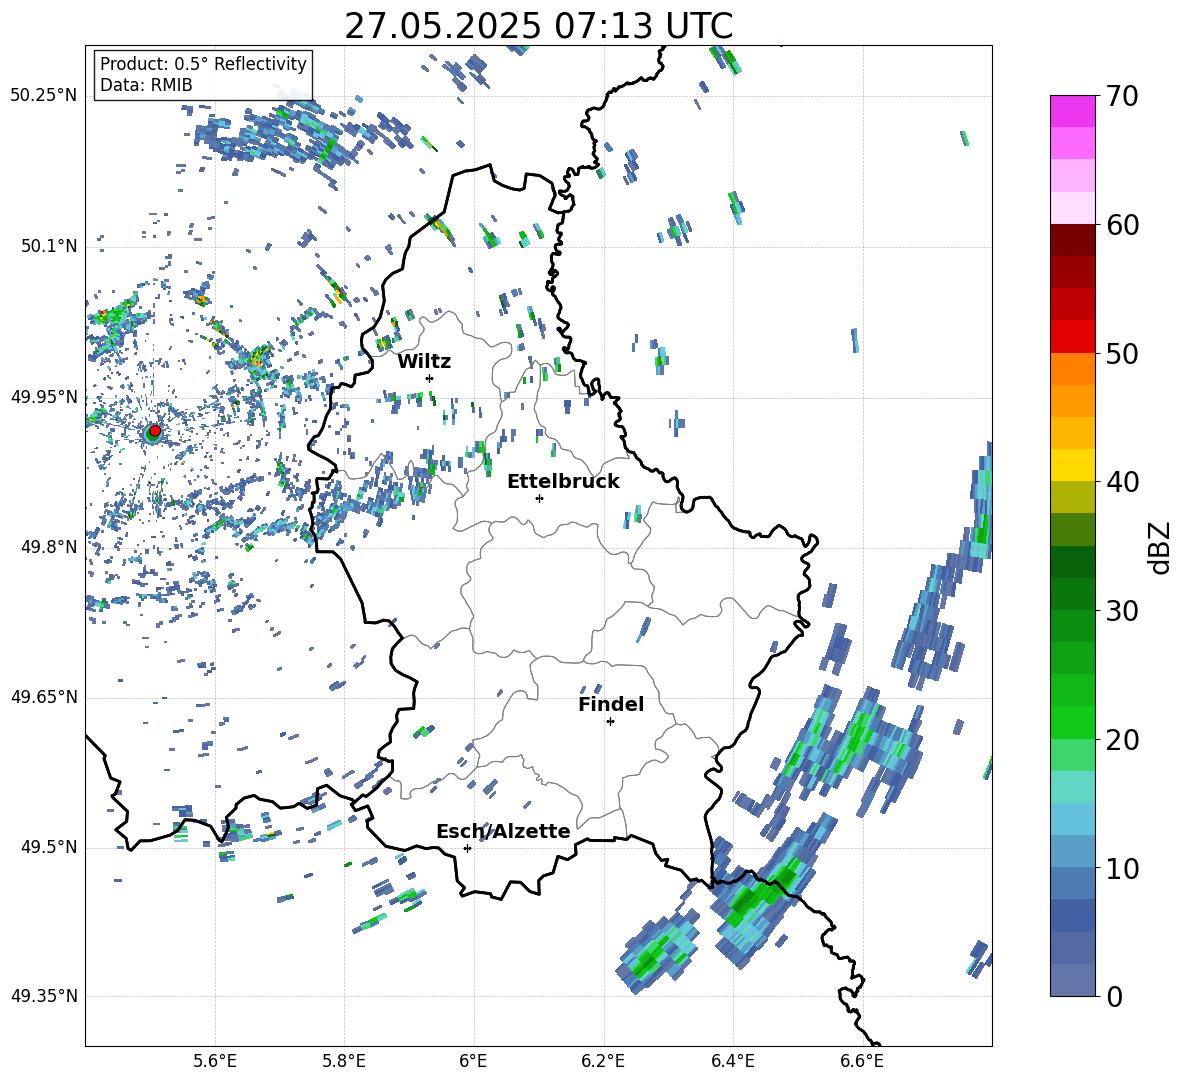Click the 20 value on the colorbar
The image size is (1184, 1081).
click(1122, 739)
